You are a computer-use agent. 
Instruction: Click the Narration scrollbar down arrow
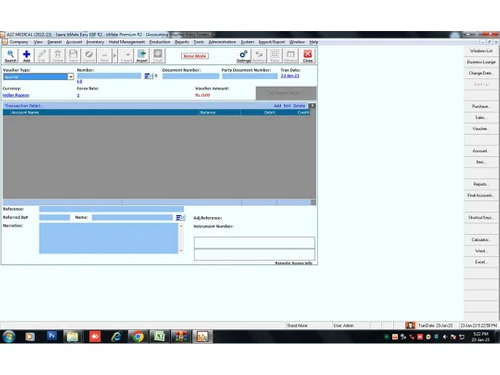pyautogui.click(x=181, y=251)
